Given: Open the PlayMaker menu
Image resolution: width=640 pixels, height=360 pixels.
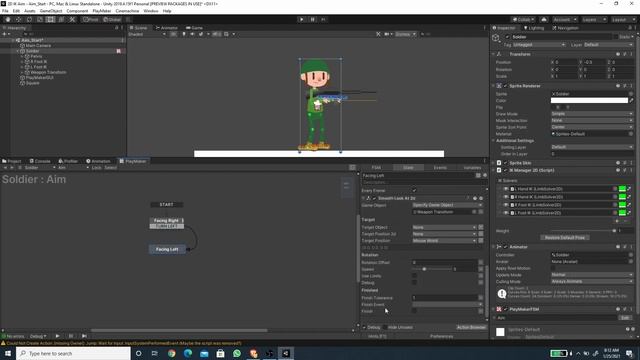Looking at the screenshot, I should tap(102, 11).
